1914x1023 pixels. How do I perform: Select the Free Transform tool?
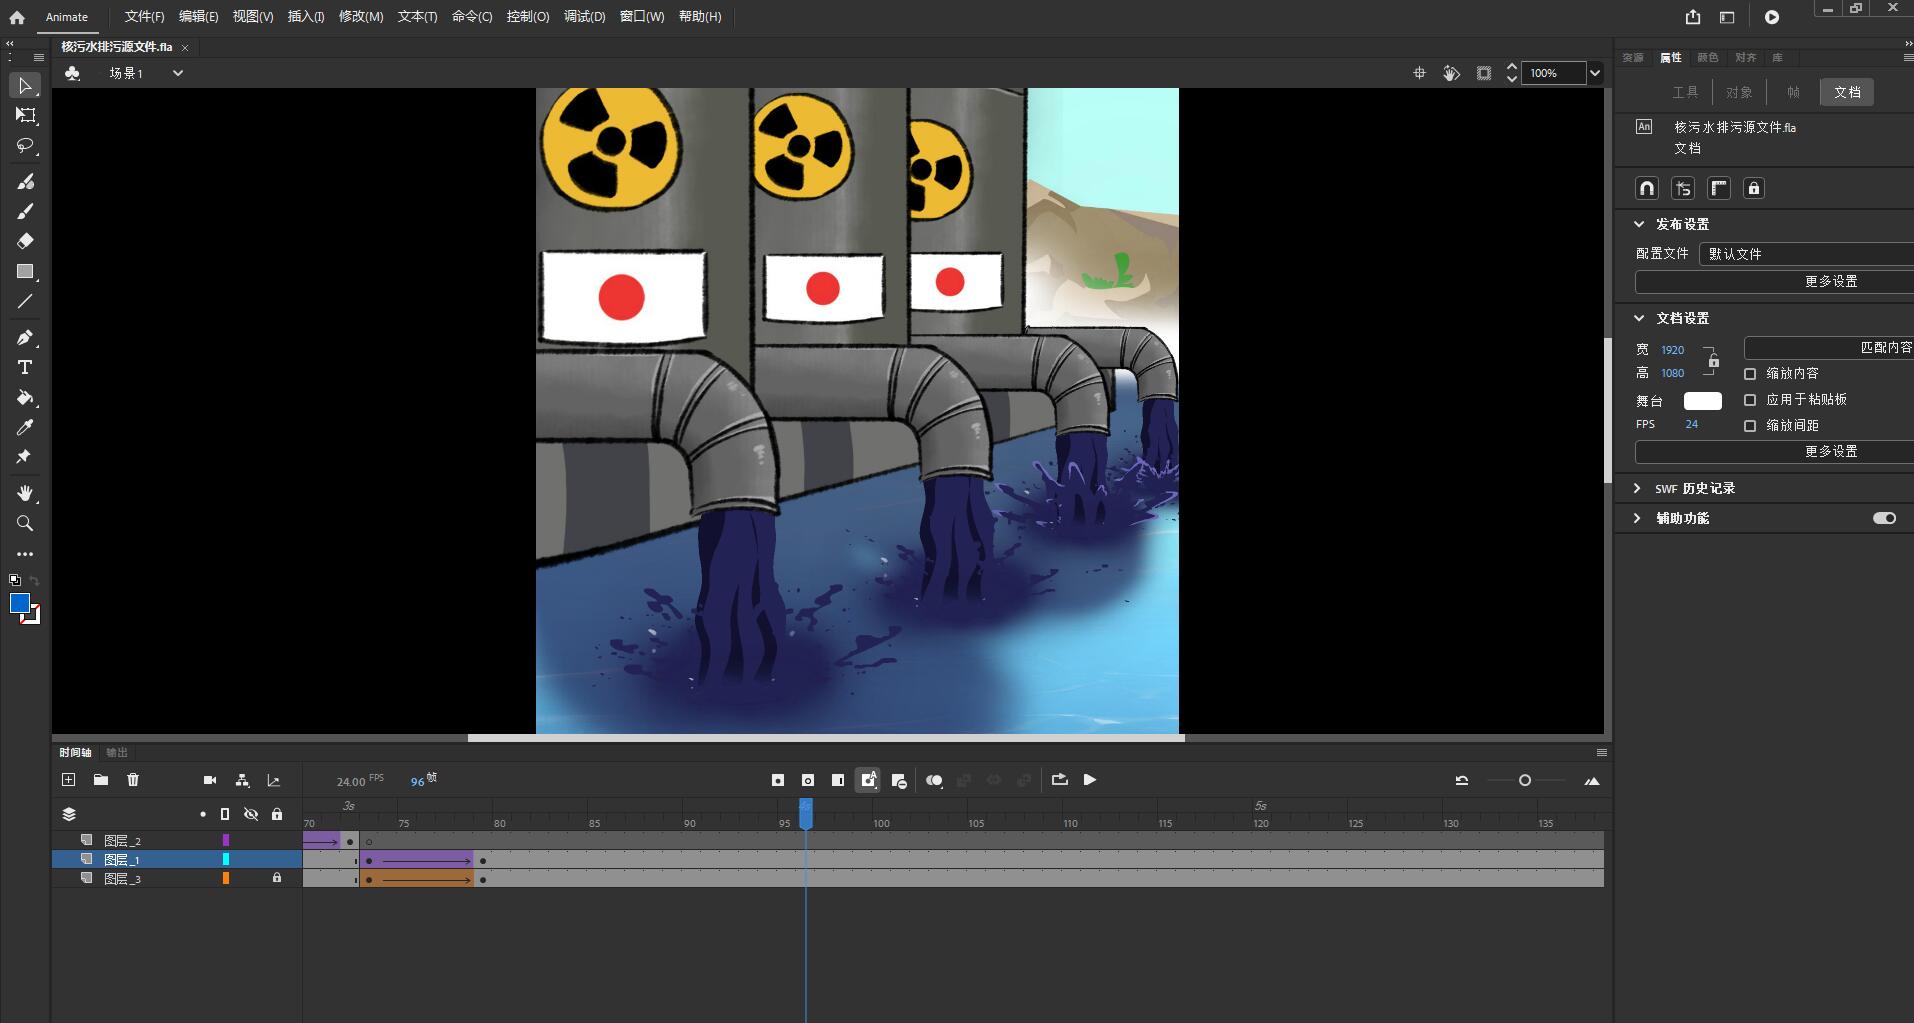click(25, 116)
